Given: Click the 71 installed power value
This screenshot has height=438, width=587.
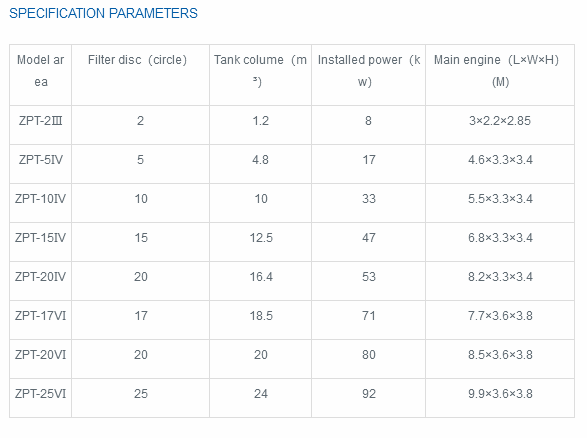Looking at the screenshot, I should point(369,316).
